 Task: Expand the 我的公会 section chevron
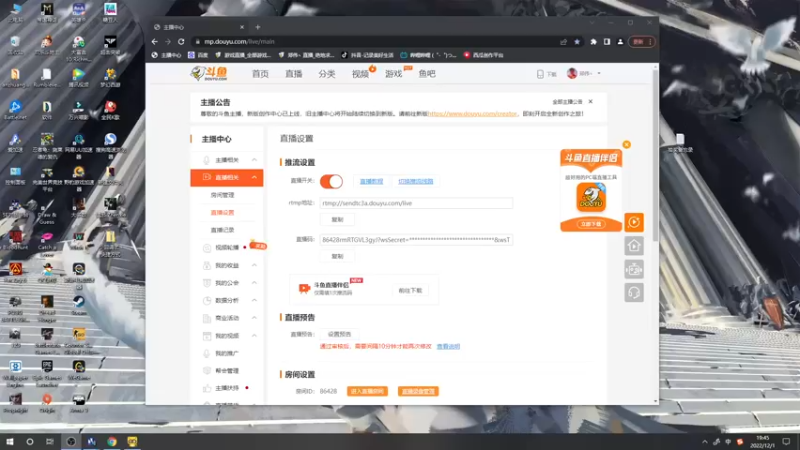coord(254,283)
